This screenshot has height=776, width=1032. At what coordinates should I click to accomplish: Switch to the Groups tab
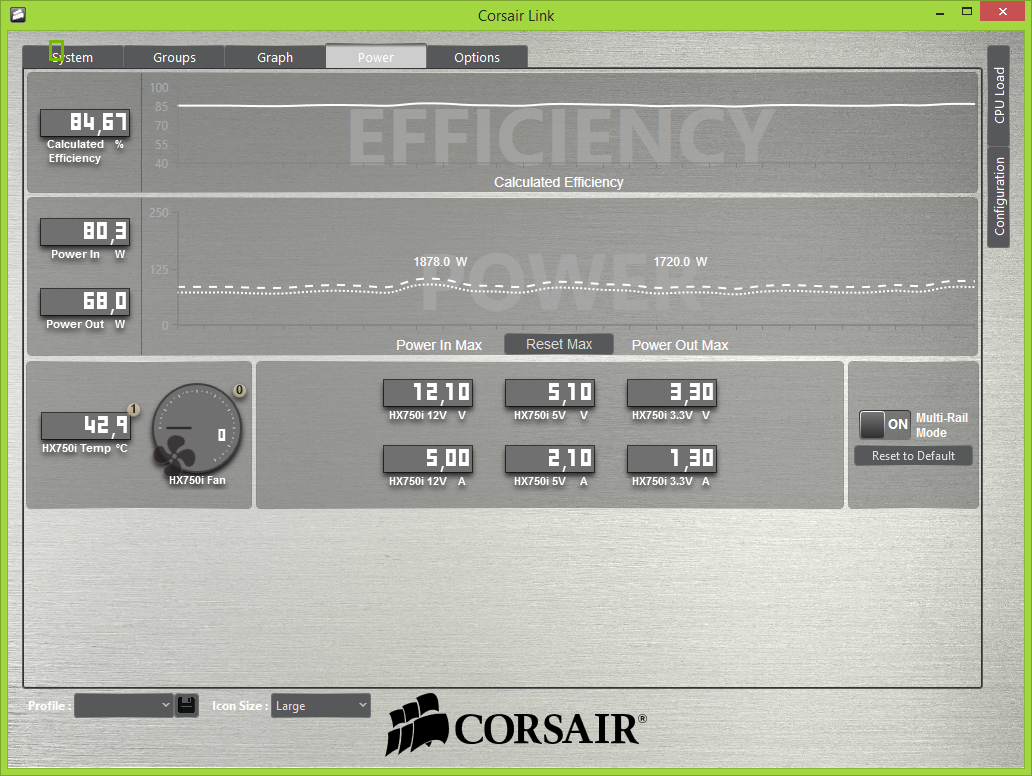(174, 57)
